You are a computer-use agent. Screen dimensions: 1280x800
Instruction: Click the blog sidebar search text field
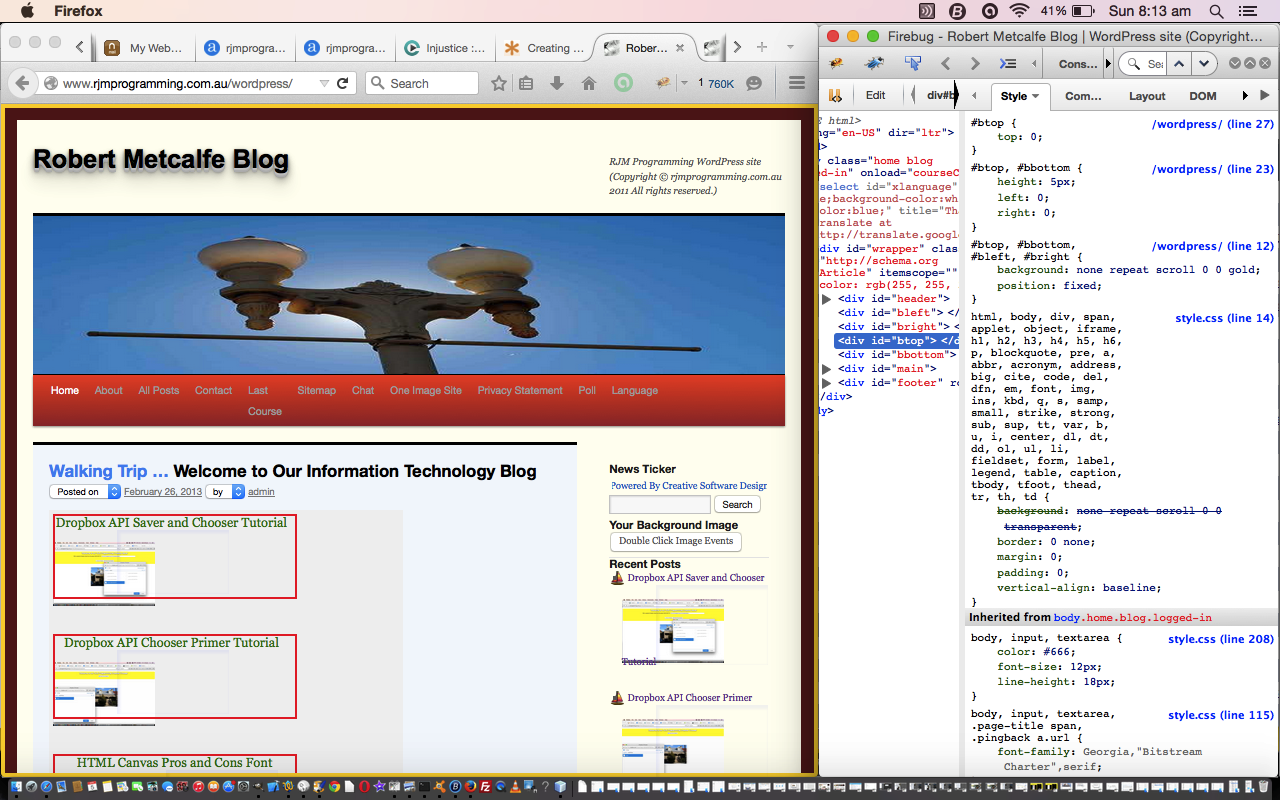[660, 505]
